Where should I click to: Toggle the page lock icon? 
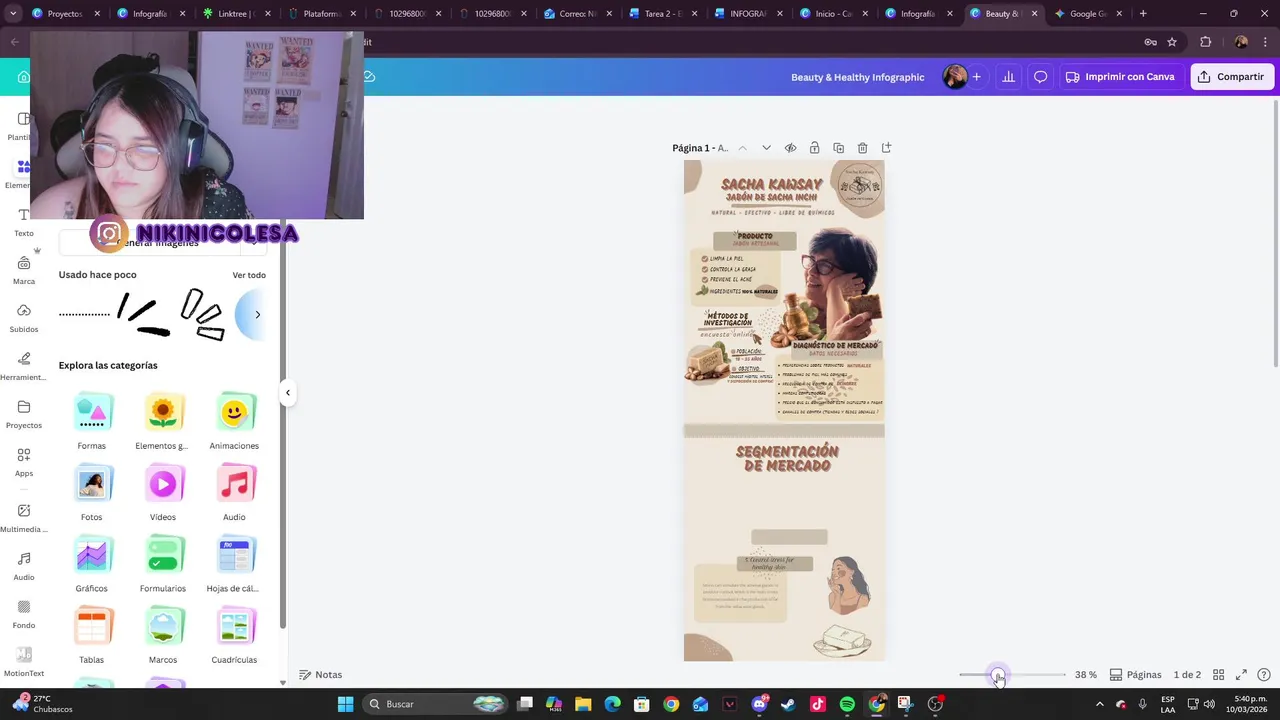point(814,148)
